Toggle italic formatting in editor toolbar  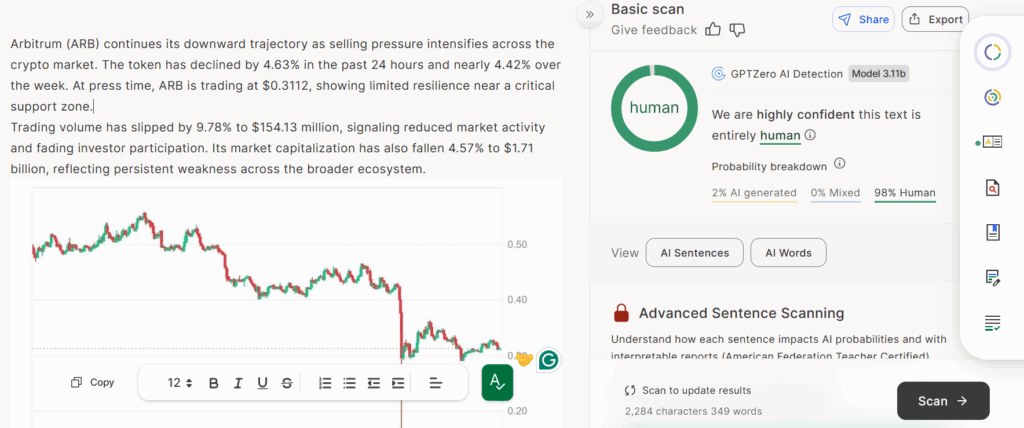[238, 383]
